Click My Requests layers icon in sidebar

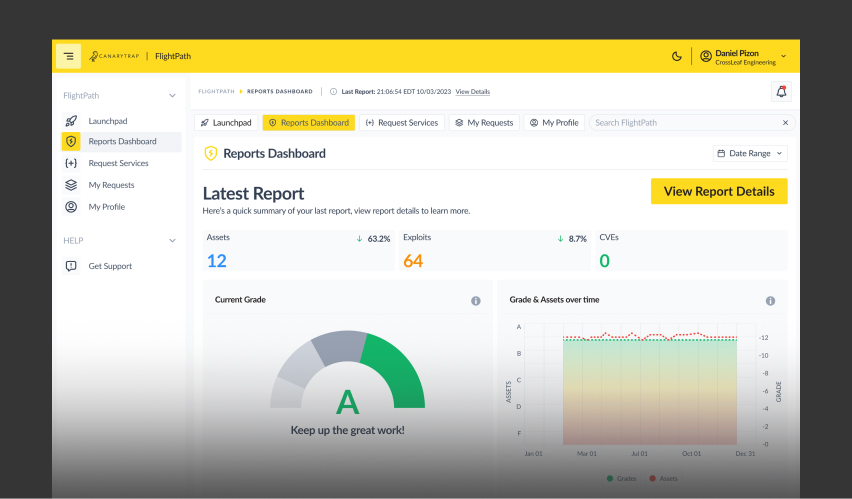71,185
